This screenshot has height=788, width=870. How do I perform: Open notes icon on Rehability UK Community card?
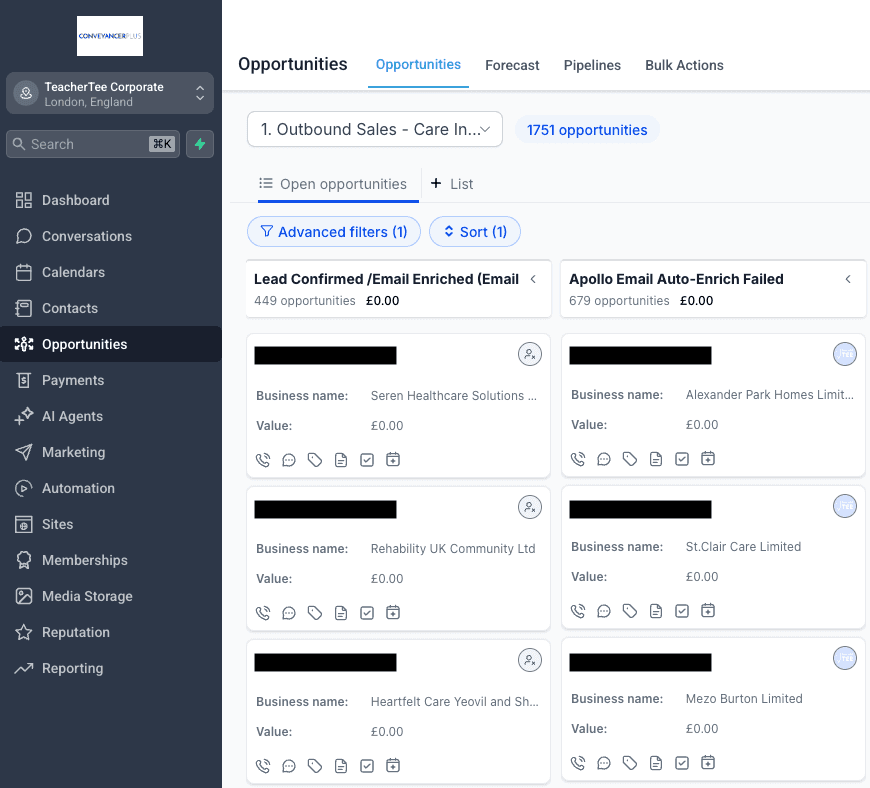tap(341, 613)
